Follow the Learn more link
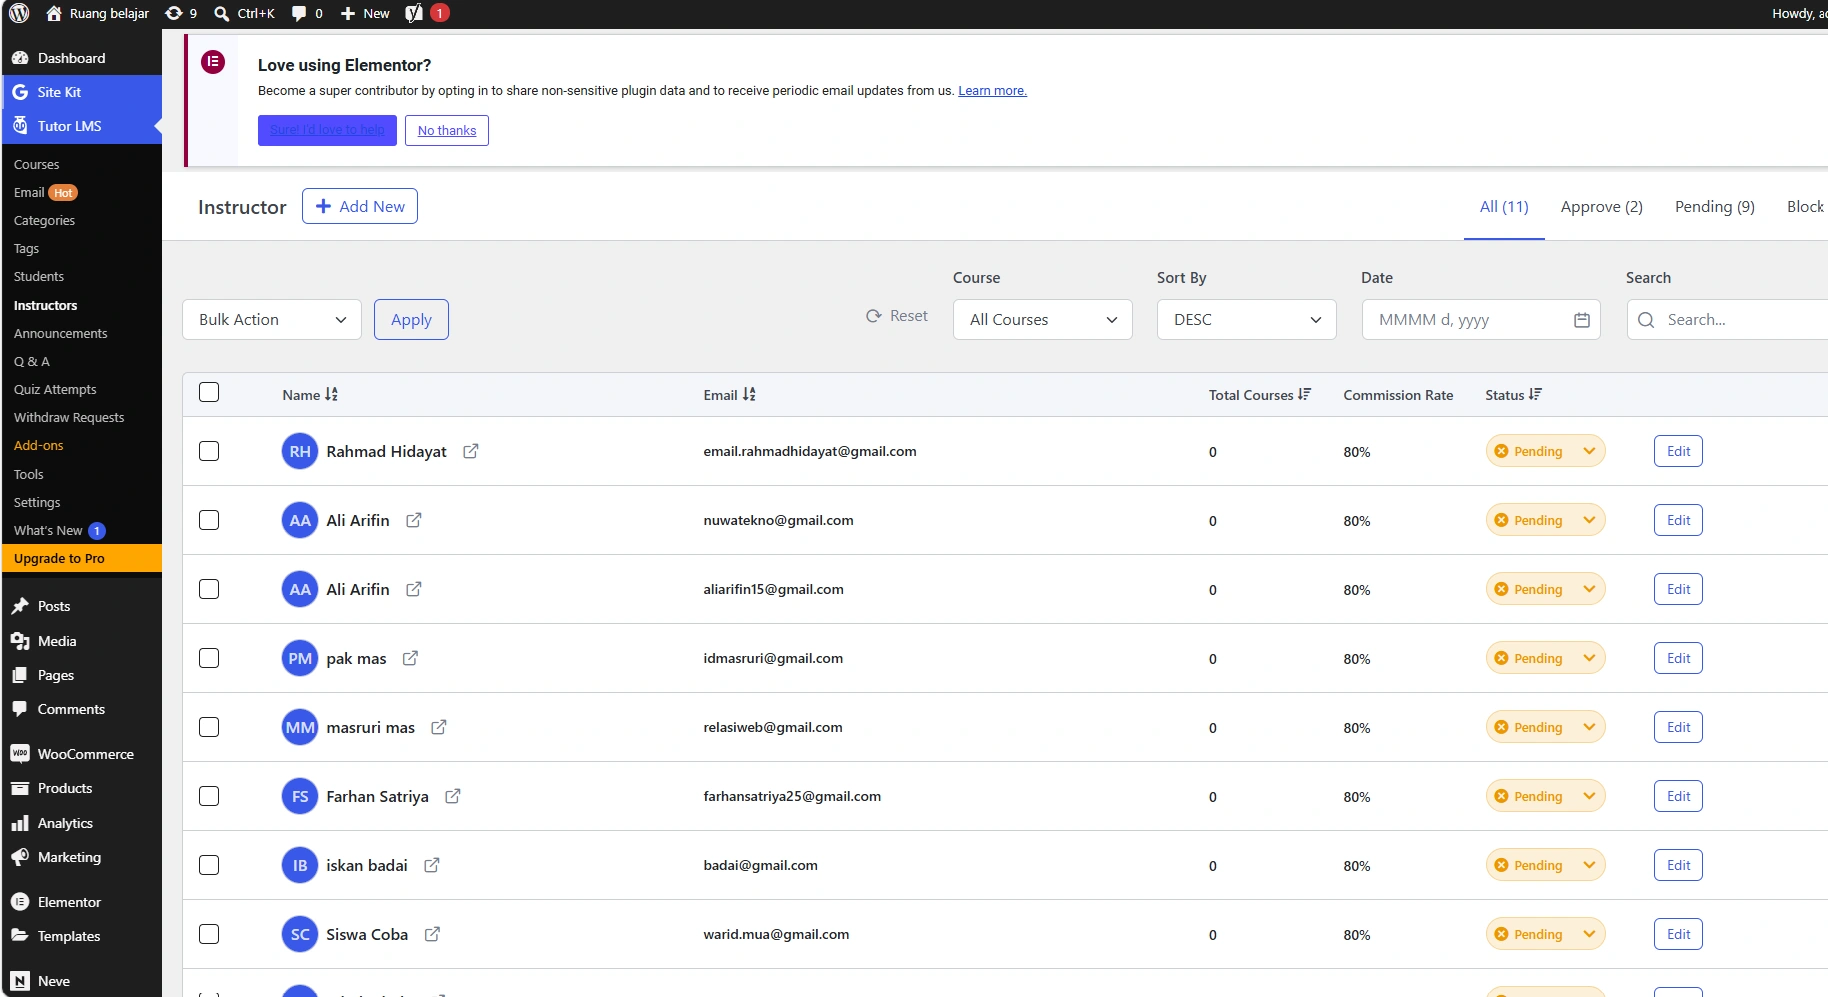The image size is (1828, 997). [x=992, y=90]
